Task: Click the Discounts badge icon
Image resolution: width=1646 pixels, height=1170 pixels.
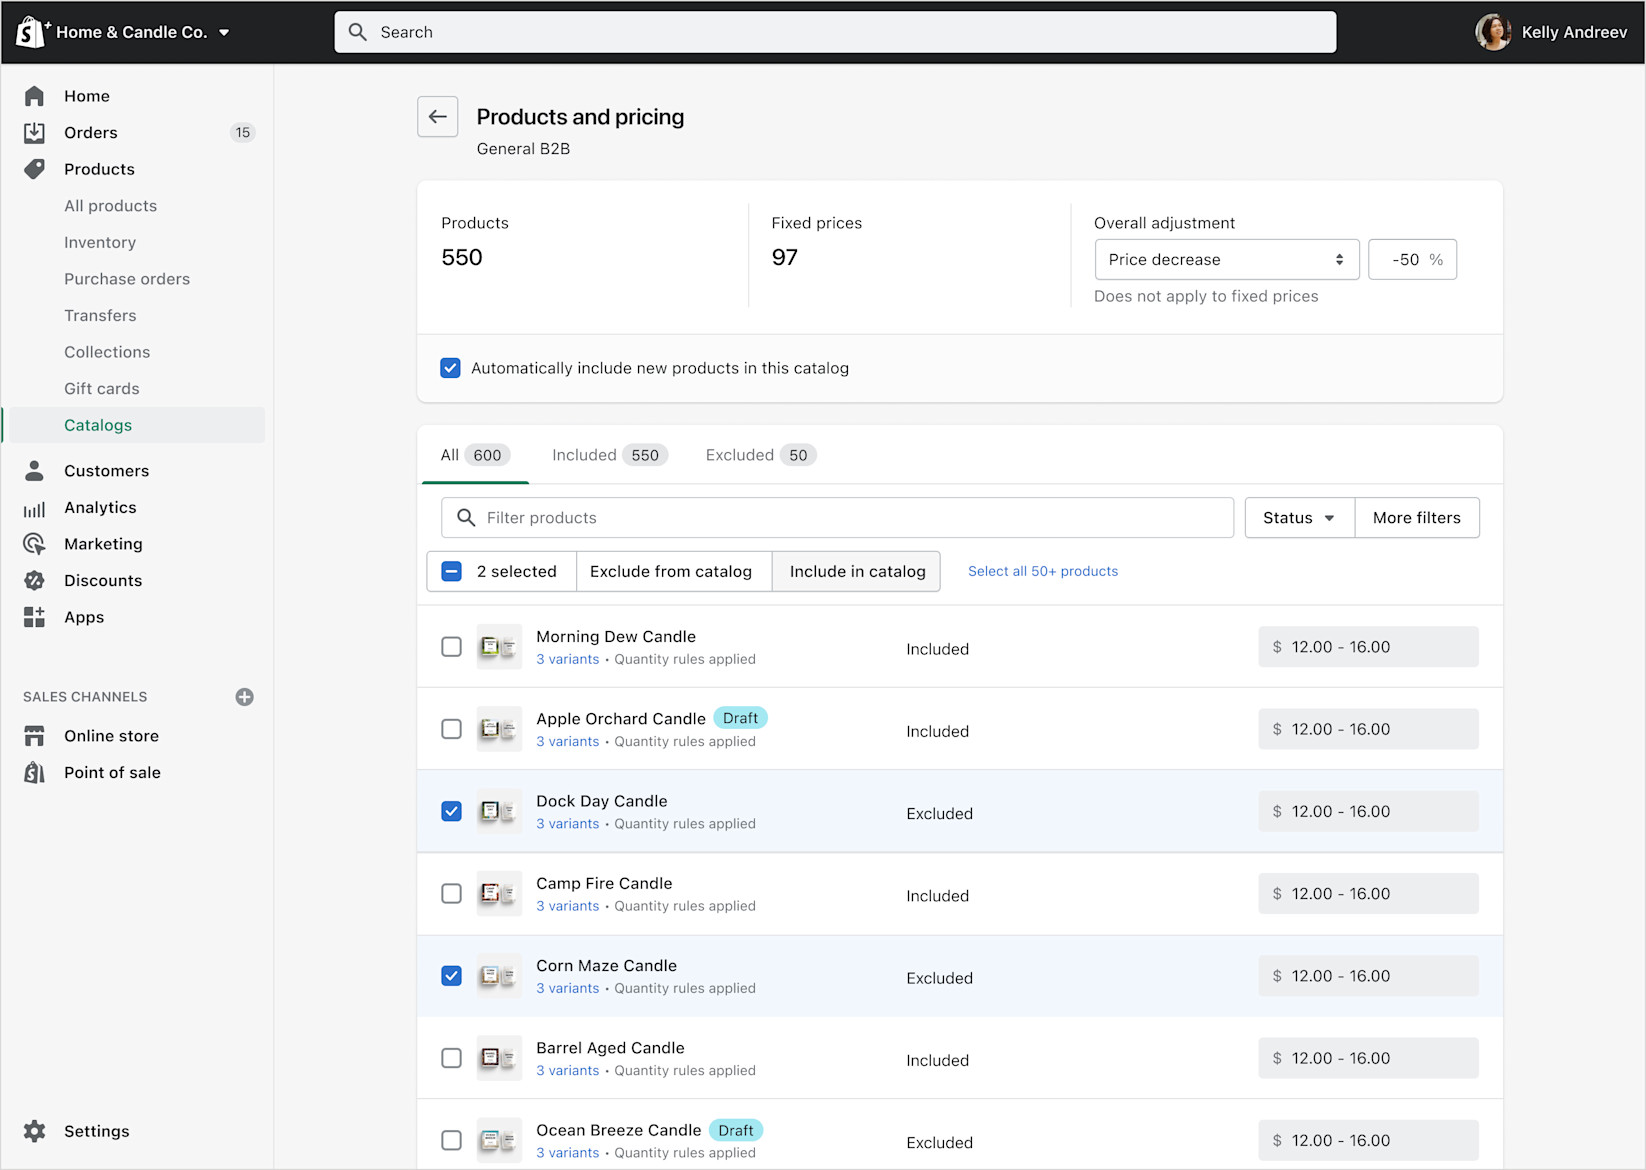Action: pos(34,581)
